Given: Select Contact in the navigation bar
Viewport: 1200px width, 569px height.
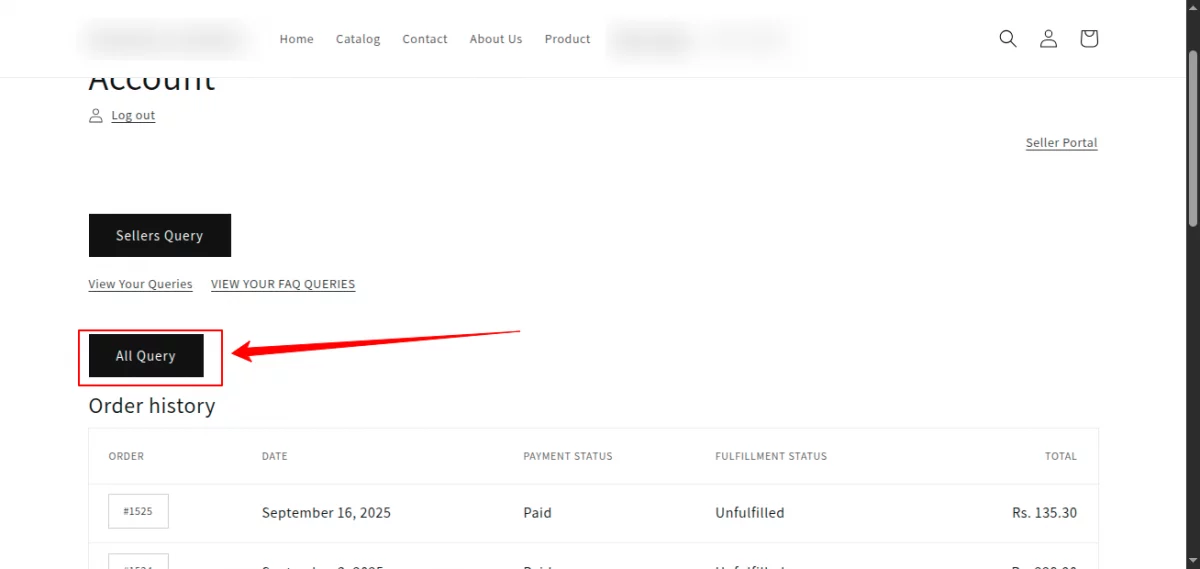Looking at the screenshot, I should pyautogui.click(x=425, y=39).
